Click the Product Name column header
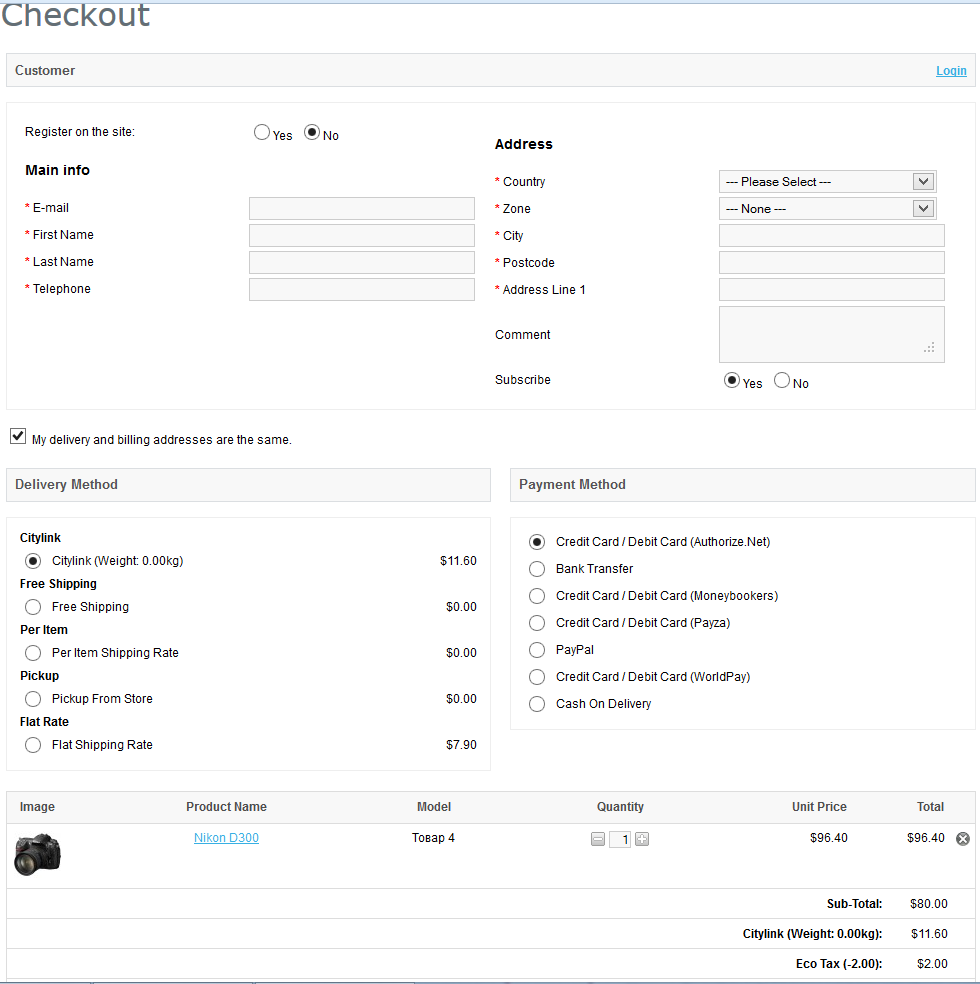The image size is (980, 984). pyautogui.click(x=226, y=807)
